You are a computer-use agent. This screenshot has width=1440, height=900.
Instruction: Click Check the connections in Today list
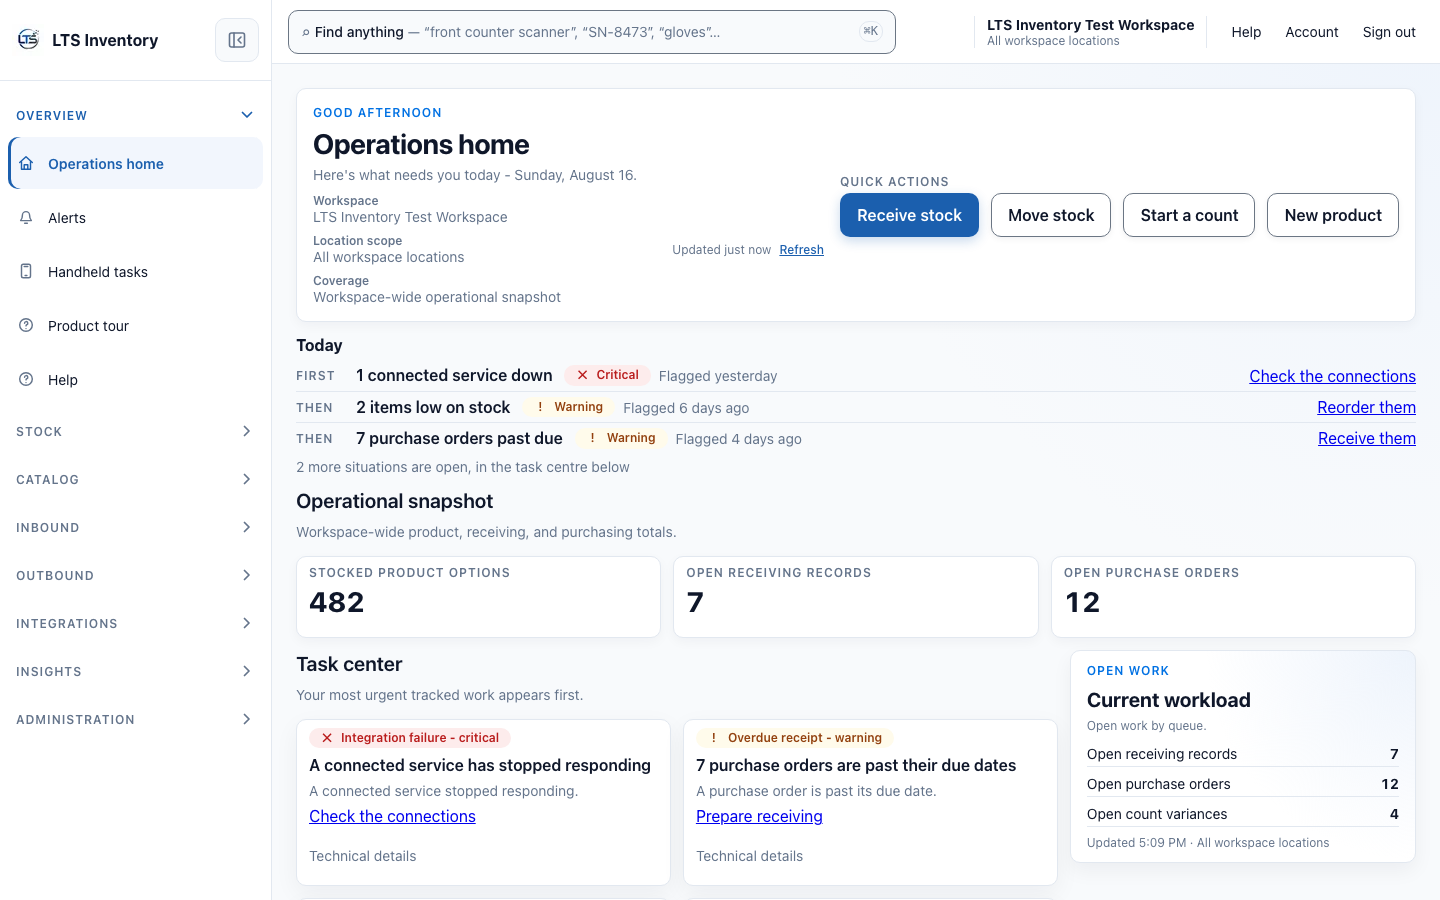[1332, 376]
